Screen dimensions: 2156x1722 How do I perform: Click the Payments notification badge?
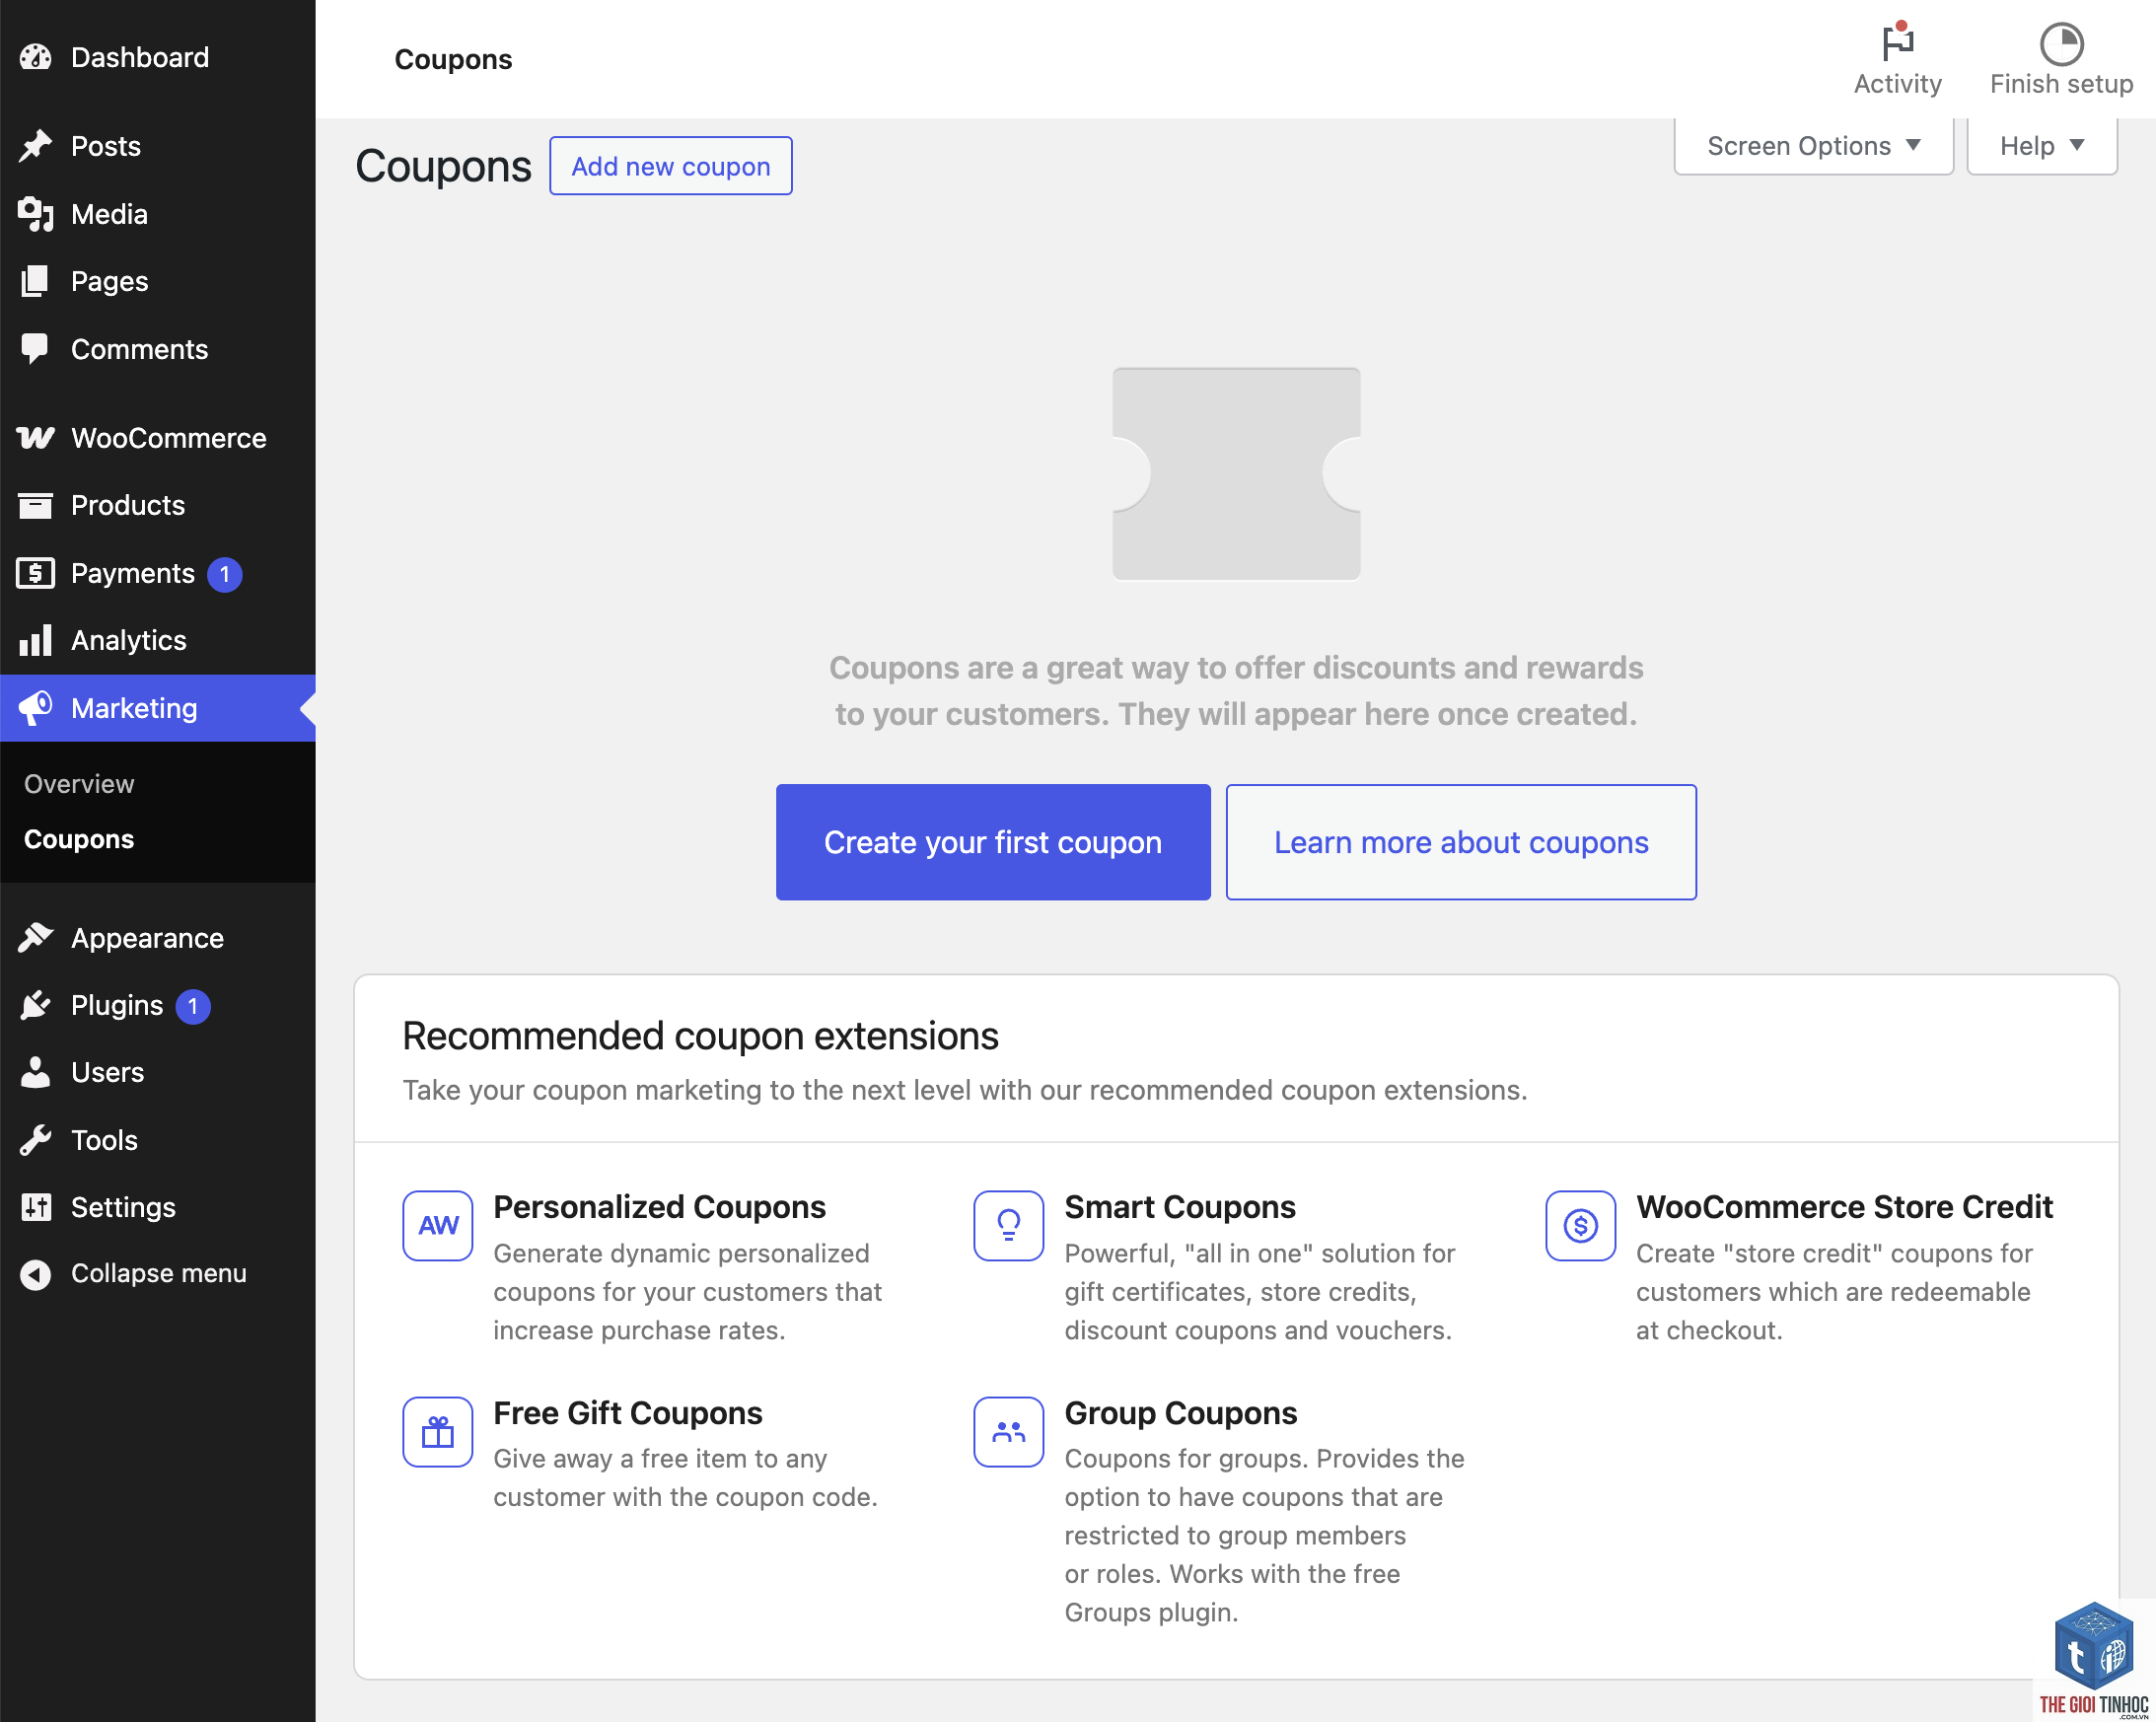pos(224,574)
